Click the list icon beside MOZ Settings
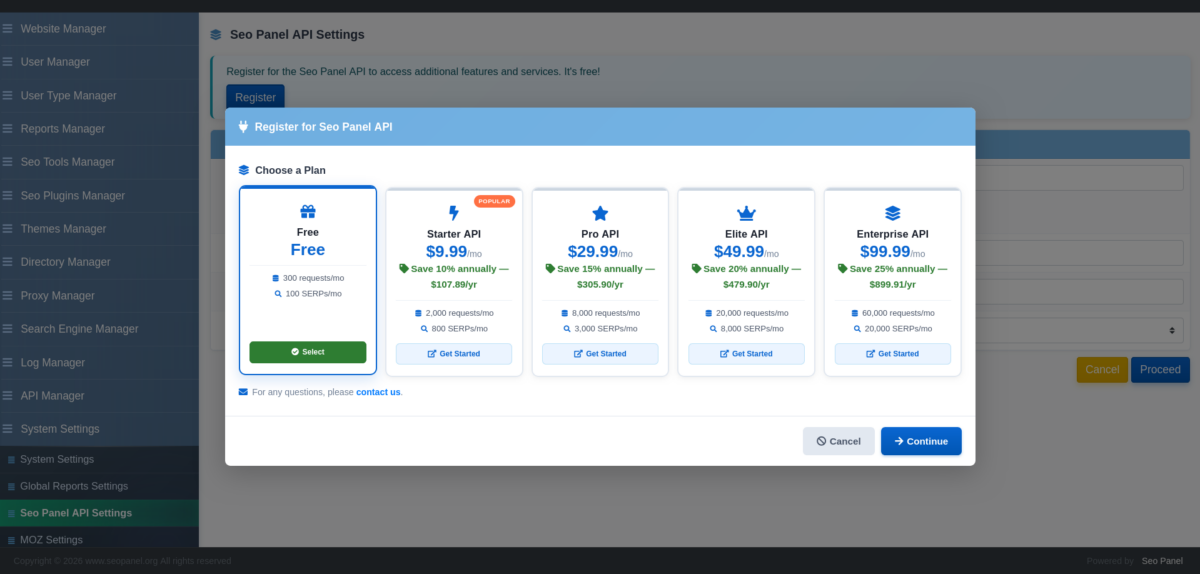This screenshot has width=1200, height=574. click(x=12, y=541)
